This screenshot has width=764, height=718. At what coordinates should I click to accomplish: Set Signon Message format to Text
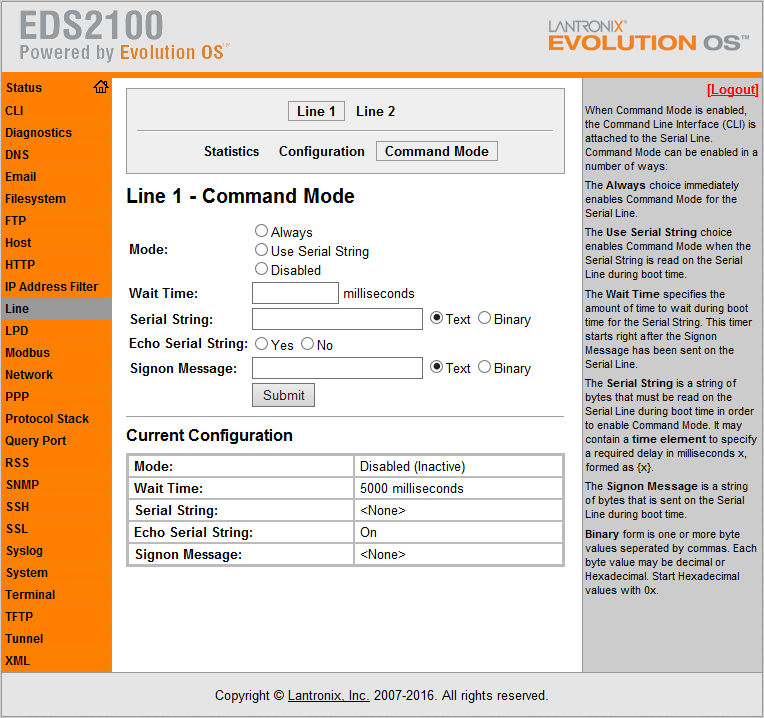pos(437,367)
